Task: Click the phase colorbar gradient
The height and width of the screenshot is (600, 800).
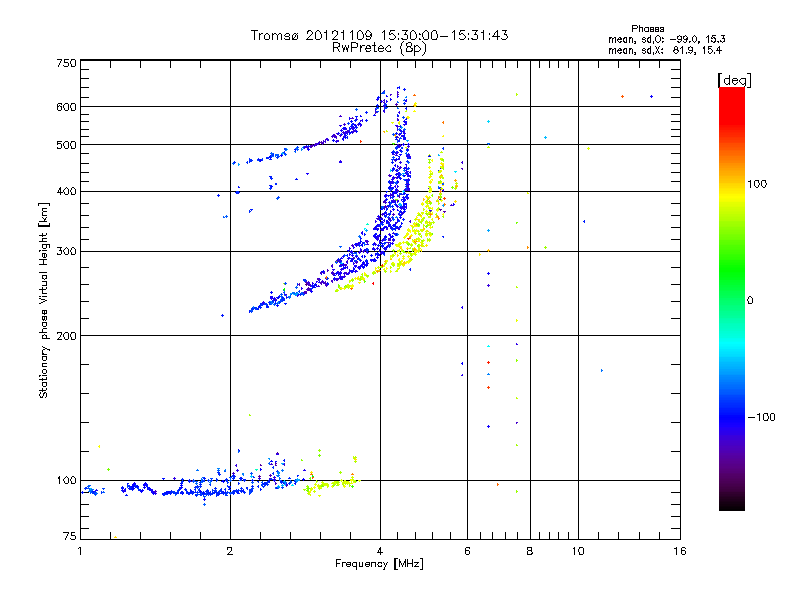Action: [732, 299]
